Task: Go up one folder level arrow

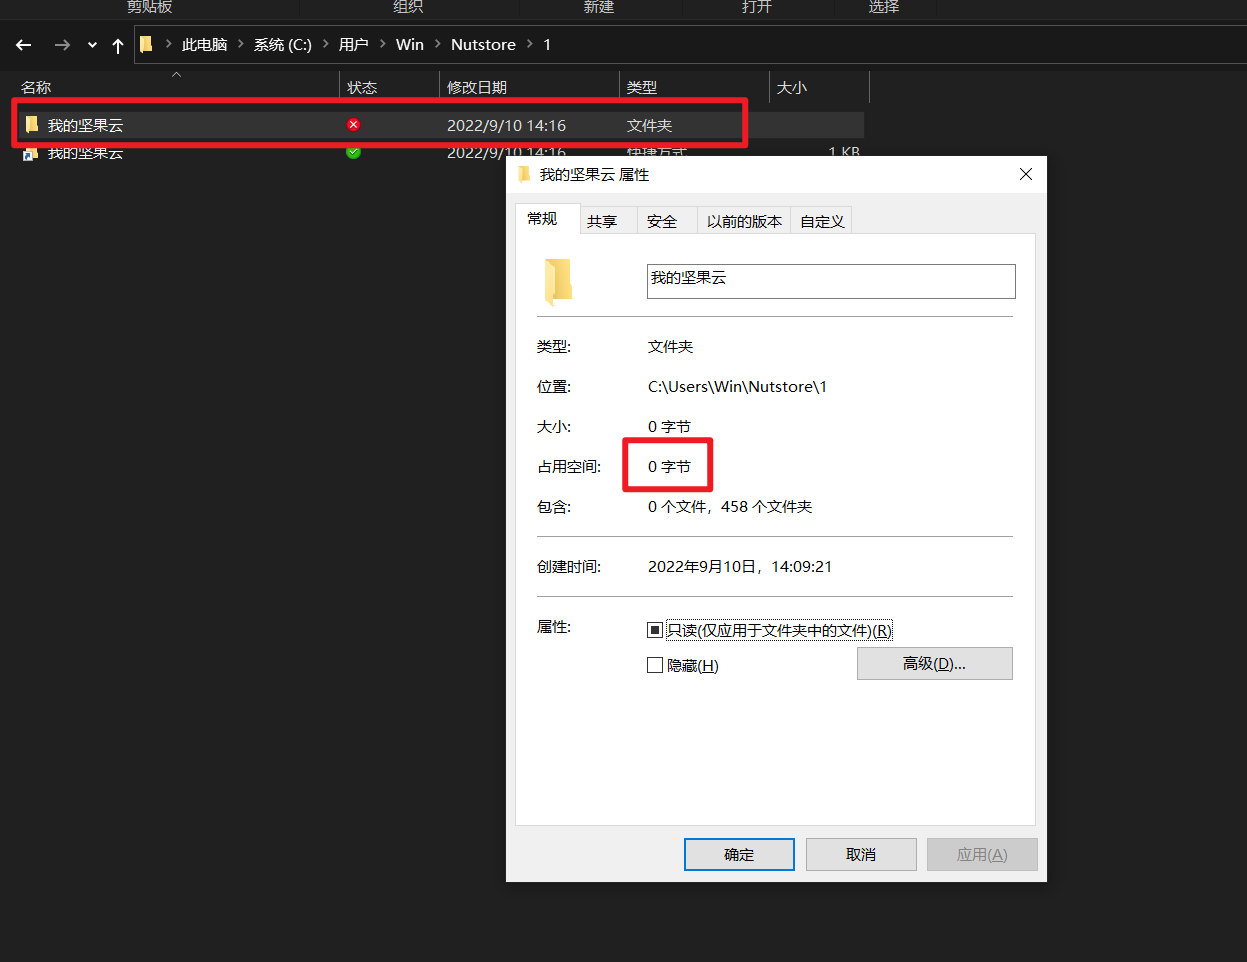Action: [x=118, y=45]
